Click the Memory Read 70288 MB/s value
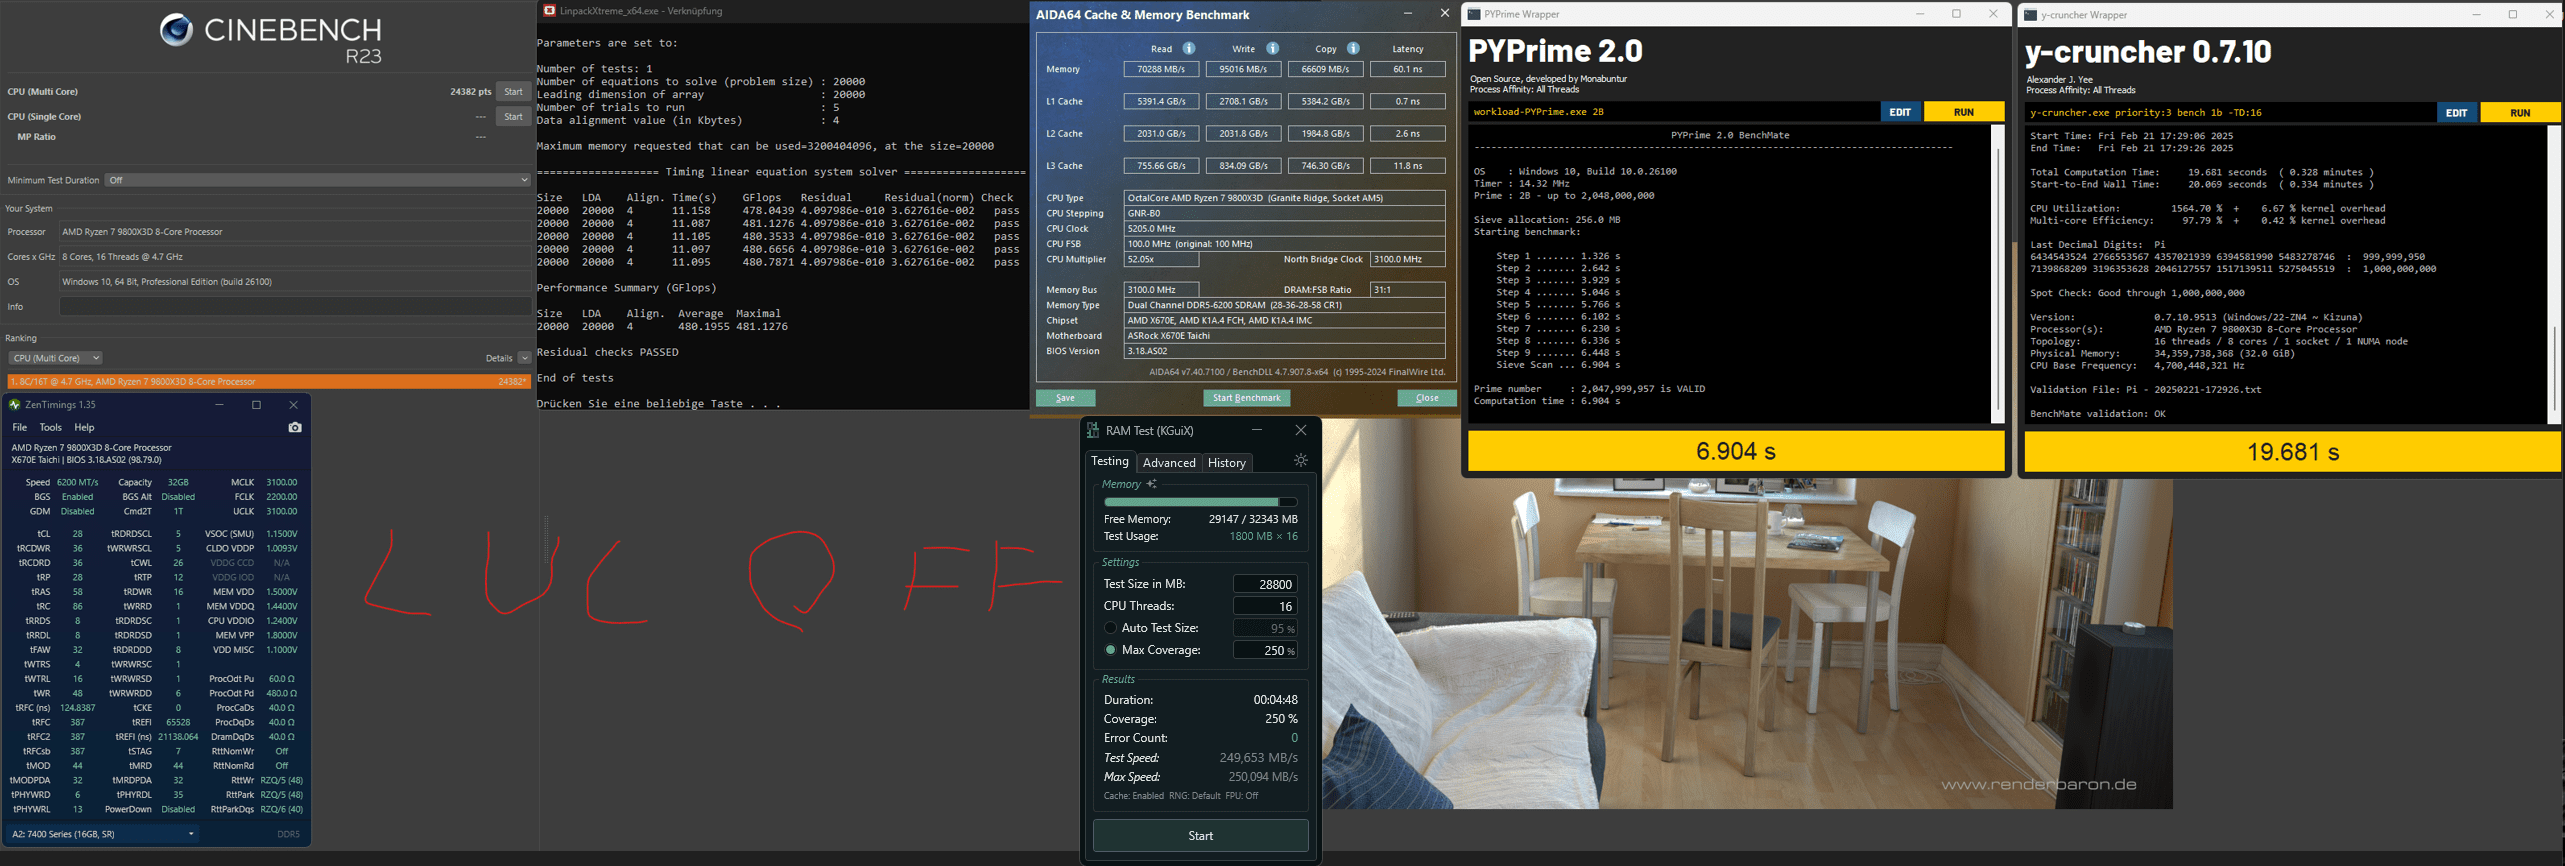 click(x=1160, y=69)
